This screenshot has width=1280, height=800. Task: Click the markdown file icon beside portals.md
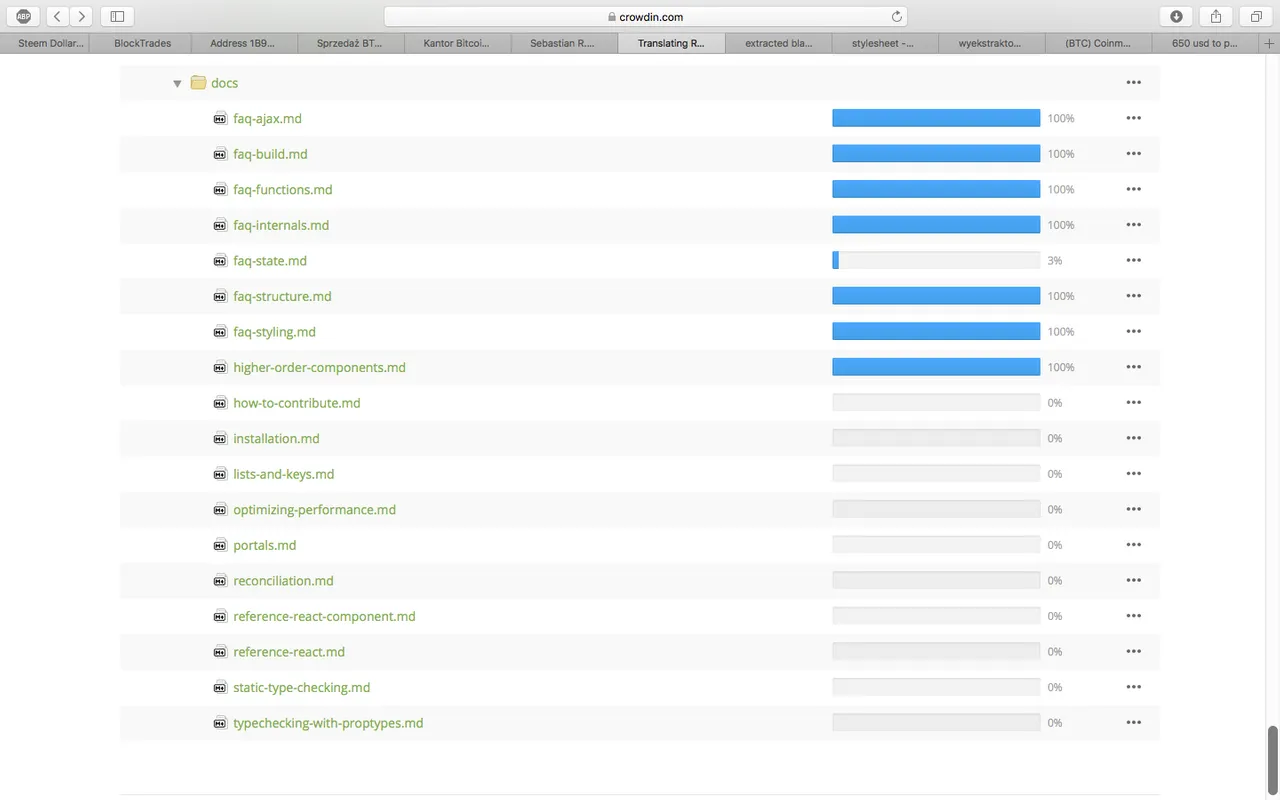pos(220,545)
